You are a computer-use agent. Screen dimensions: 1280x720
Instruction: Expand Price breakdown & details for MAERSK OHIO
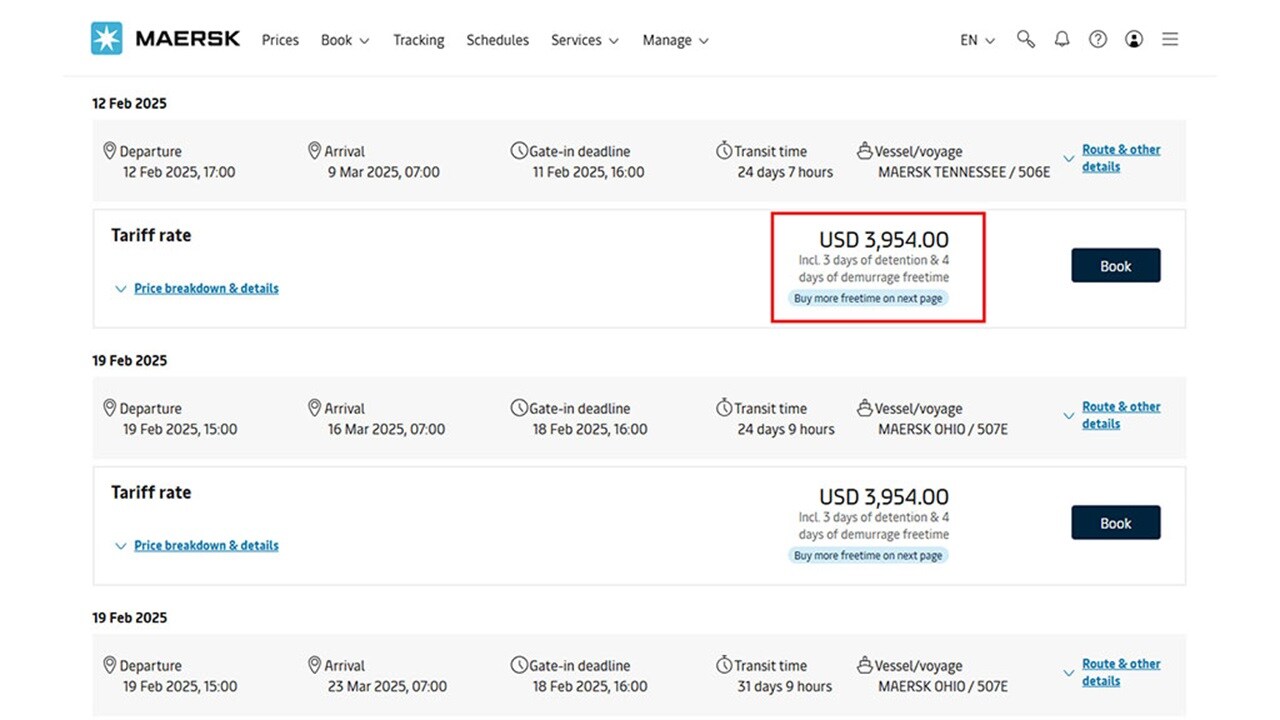[205, 545]
